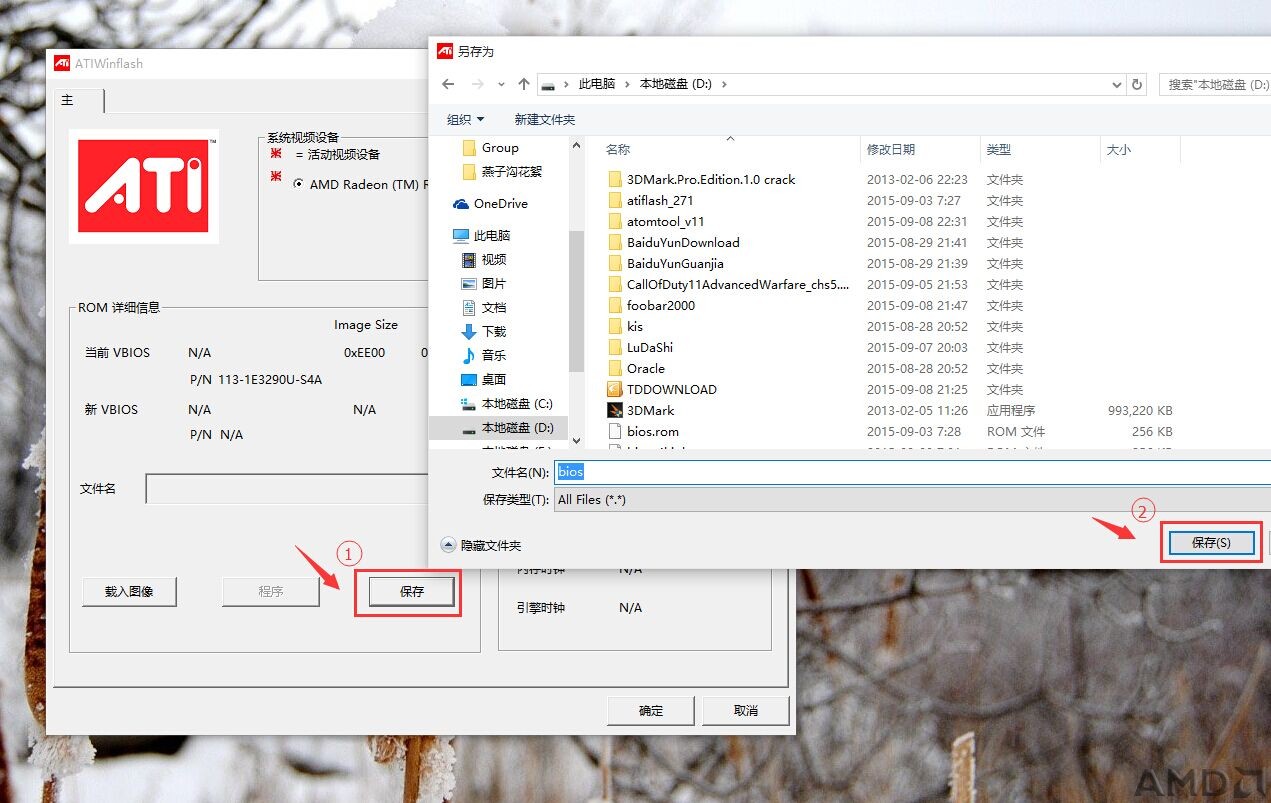The width and height of the screenshot is (1271, 803).
Task: Select BaiduYunDownload folder
Action: point(672,242)
